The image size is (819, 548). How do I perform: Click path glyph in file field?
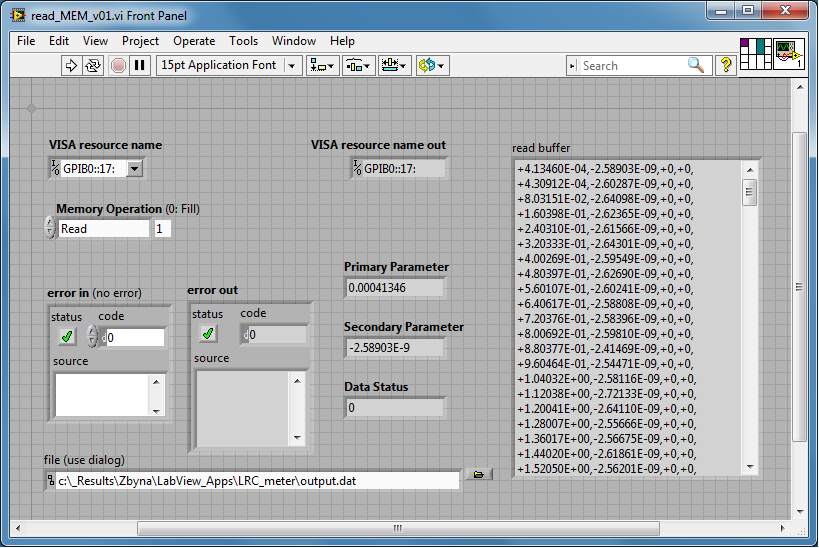pyautogui.click(x=51, y=480)
